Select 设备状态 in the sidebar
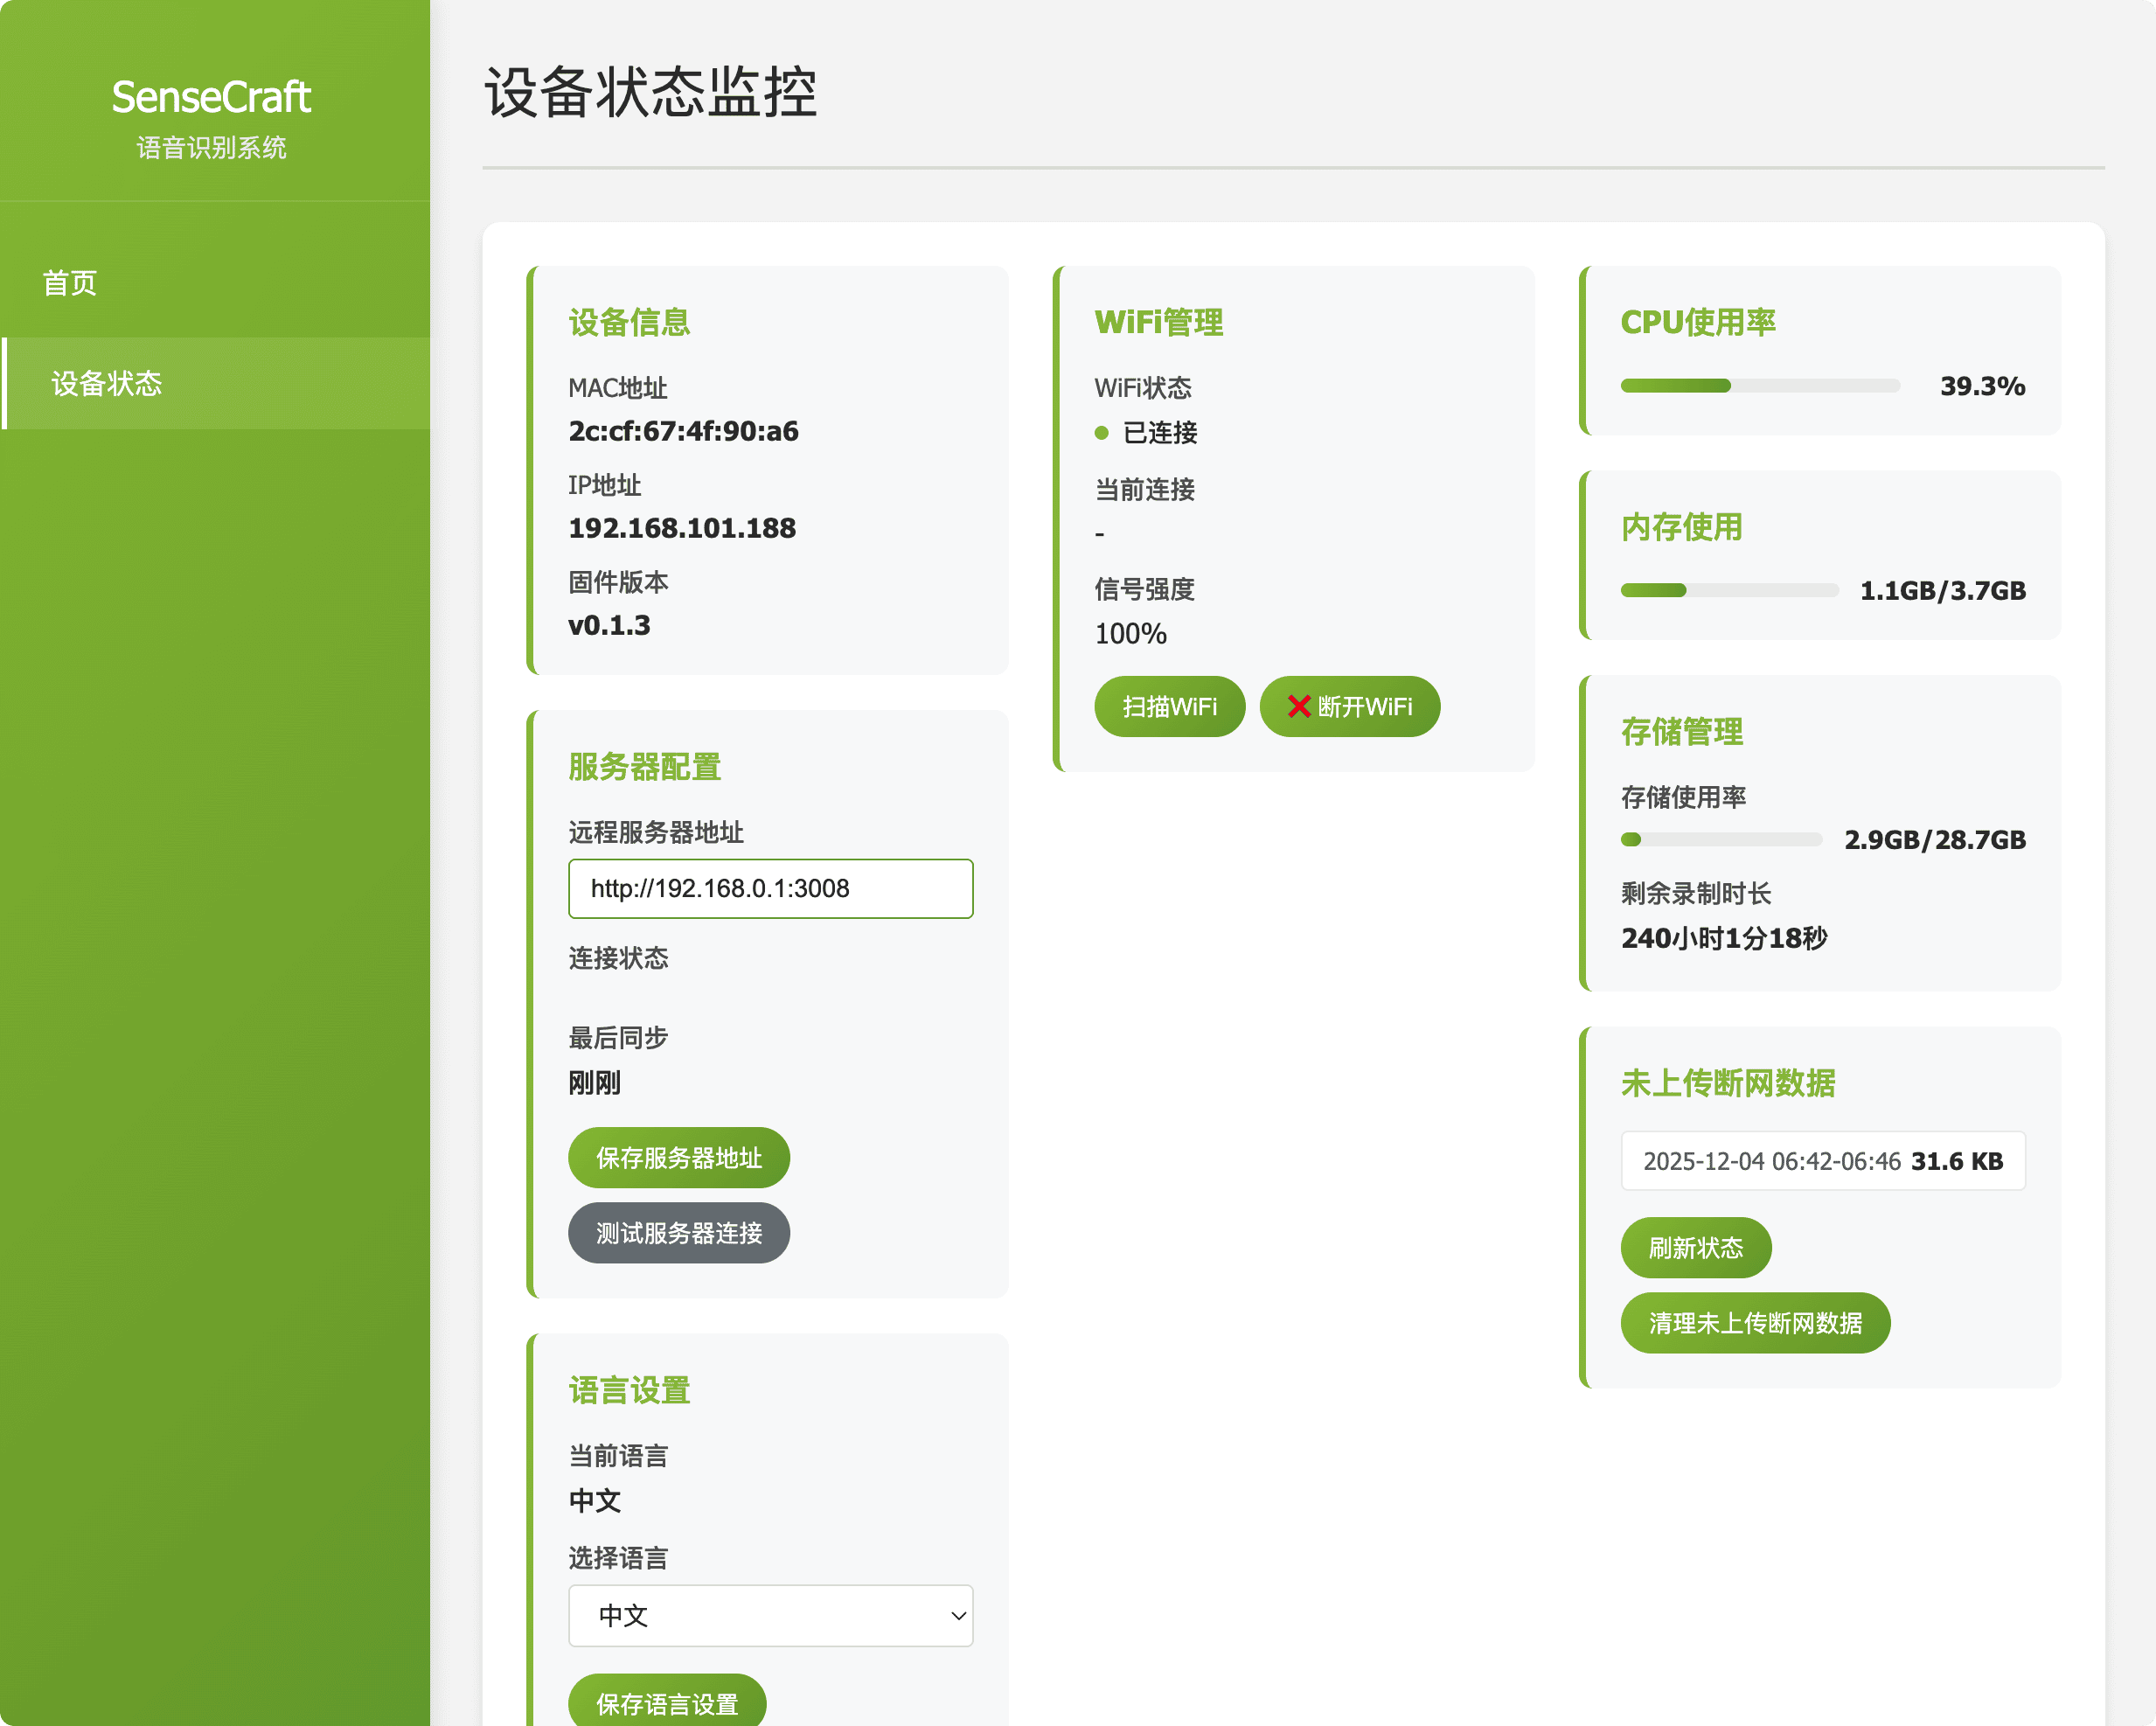The image size is (2156, 1726). [107, 383]
